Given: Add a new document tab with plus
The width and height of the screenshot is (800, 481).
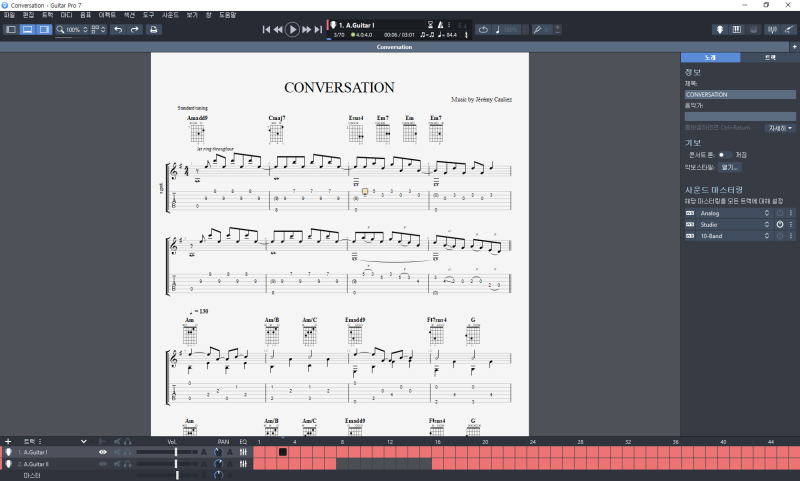Looking at the screenshot, I should pos(794,47).
